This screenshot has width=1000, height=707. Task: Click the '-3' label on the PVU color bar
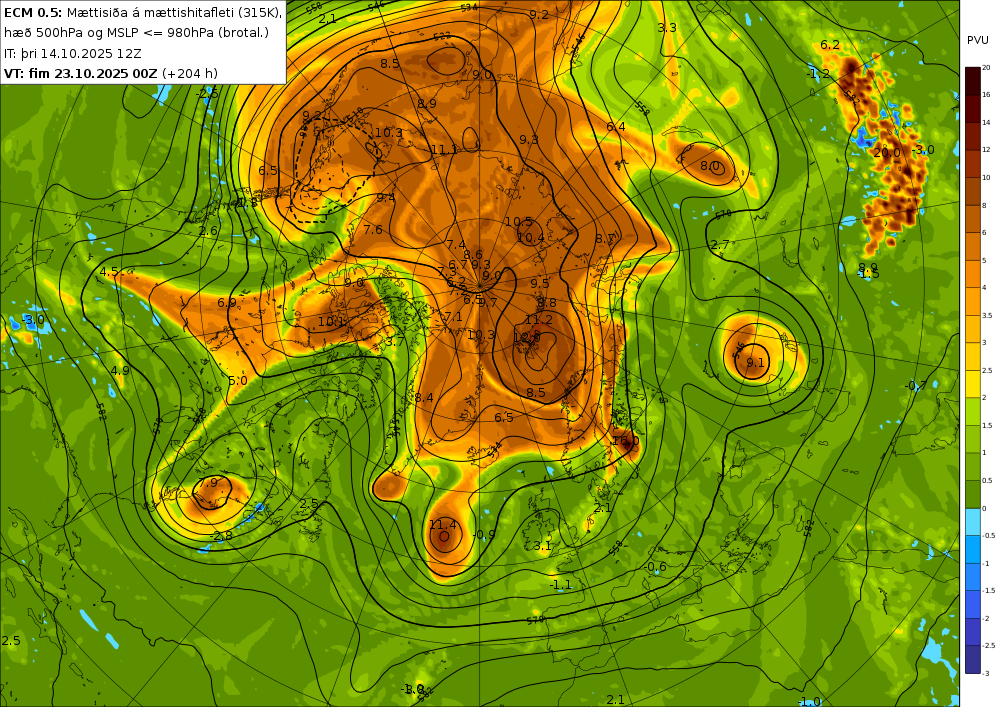(x=986, y=673)
